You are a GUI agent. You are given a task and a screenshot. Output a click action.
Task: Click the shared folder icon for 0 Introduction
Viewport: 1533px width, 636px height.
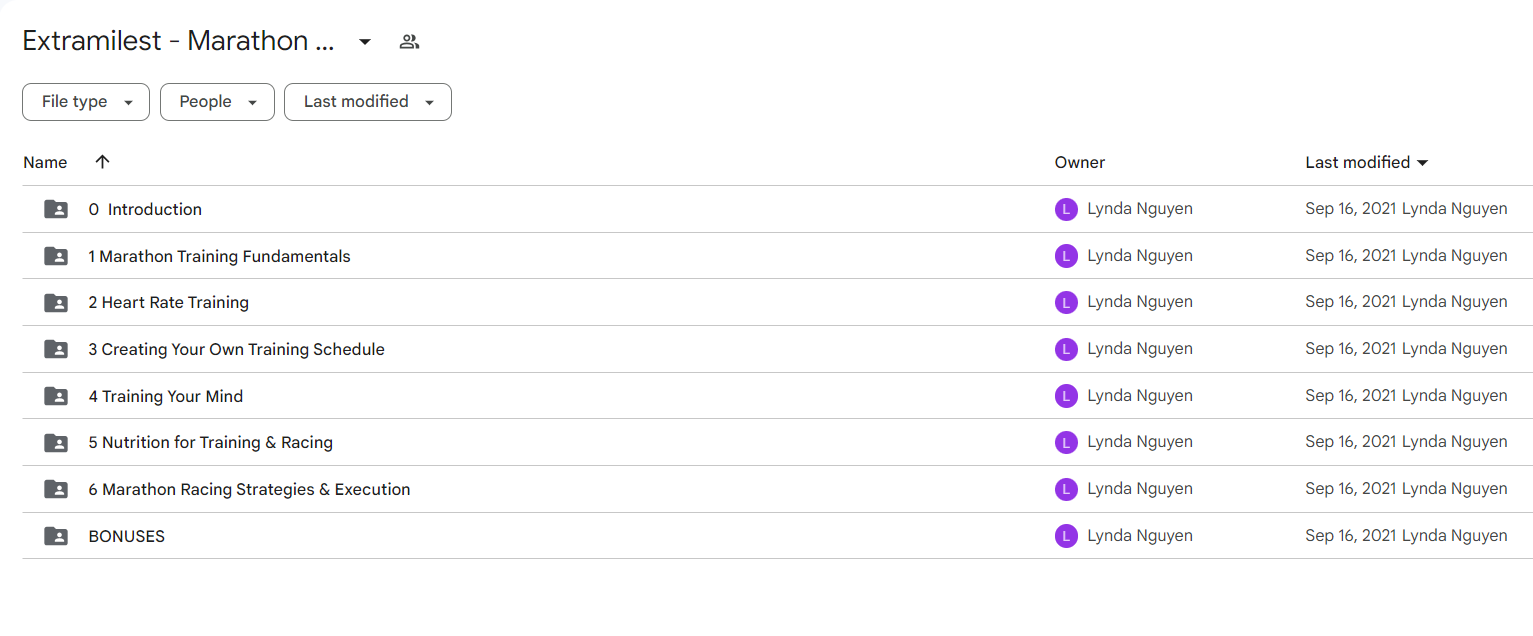[56, 209]
